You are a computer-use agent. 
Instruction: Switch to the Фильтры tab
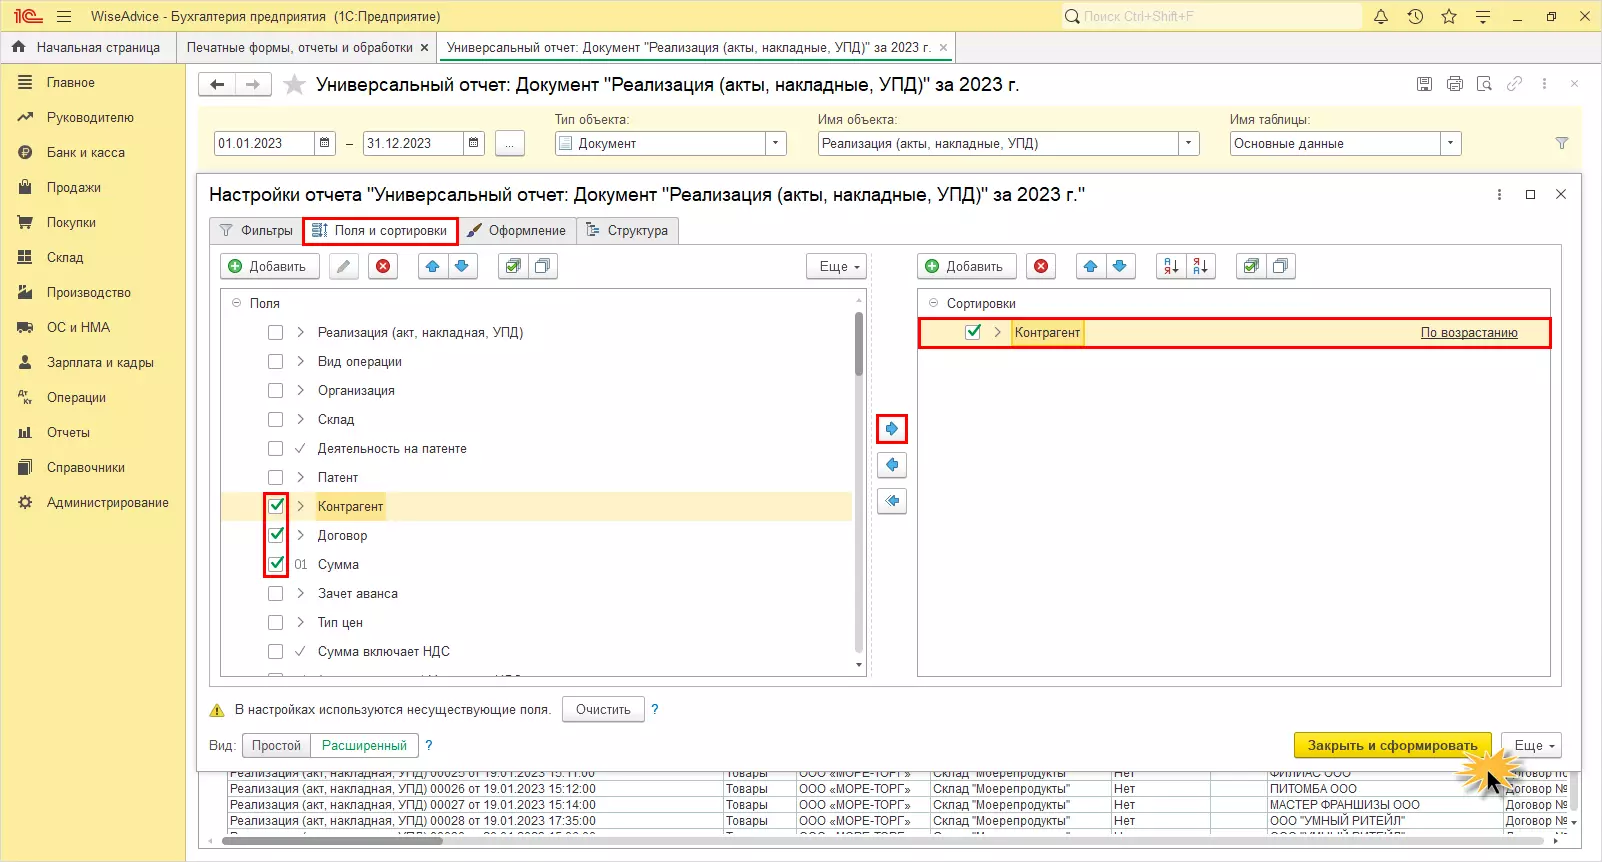point(256,230)
